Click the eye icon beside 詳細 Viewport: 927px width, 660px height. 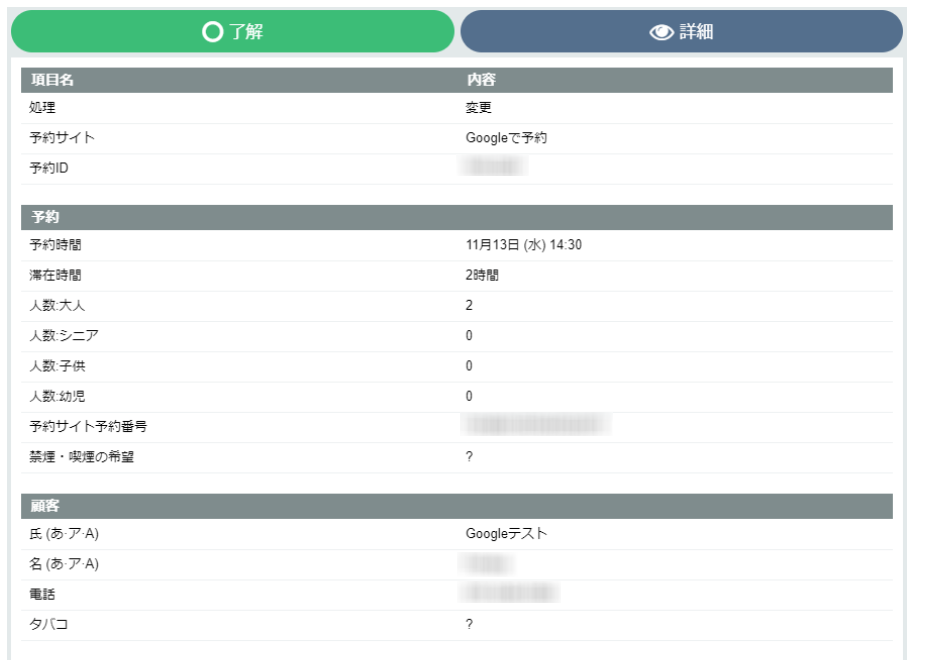[x=662, y=32]
